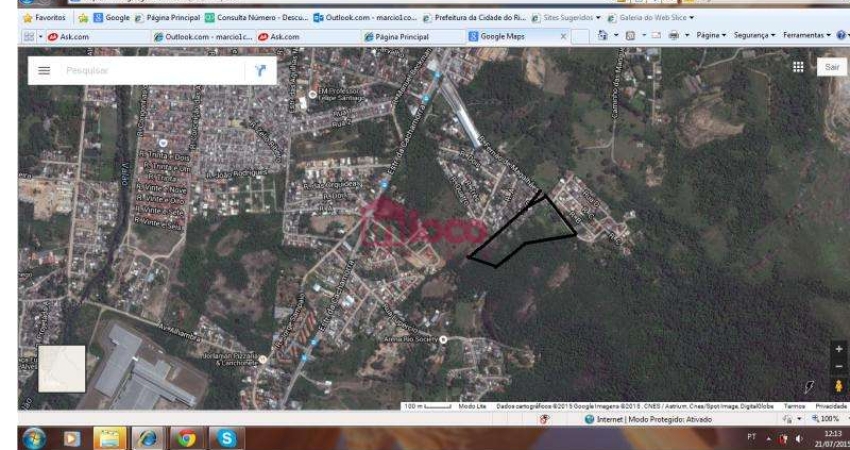
Task: Open the Termos link
Action: tap(794, 406)
